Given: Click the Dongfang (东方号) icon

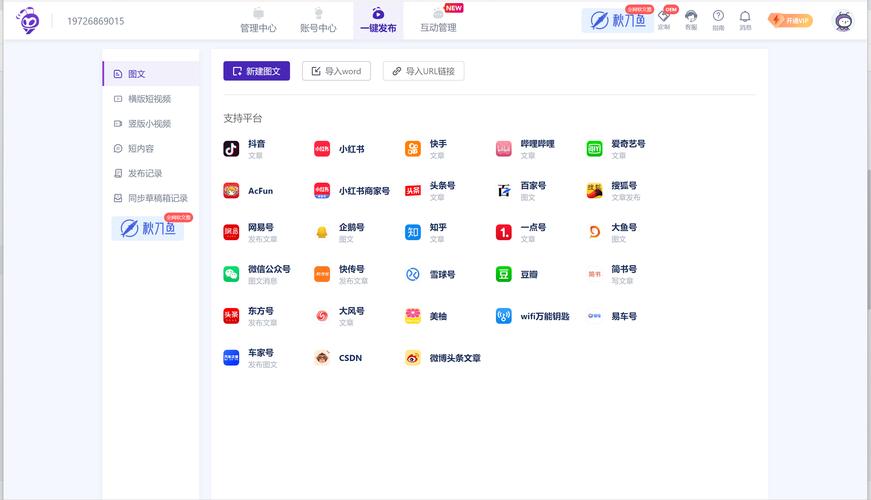Looking at the screenshot, I should 231,316.
